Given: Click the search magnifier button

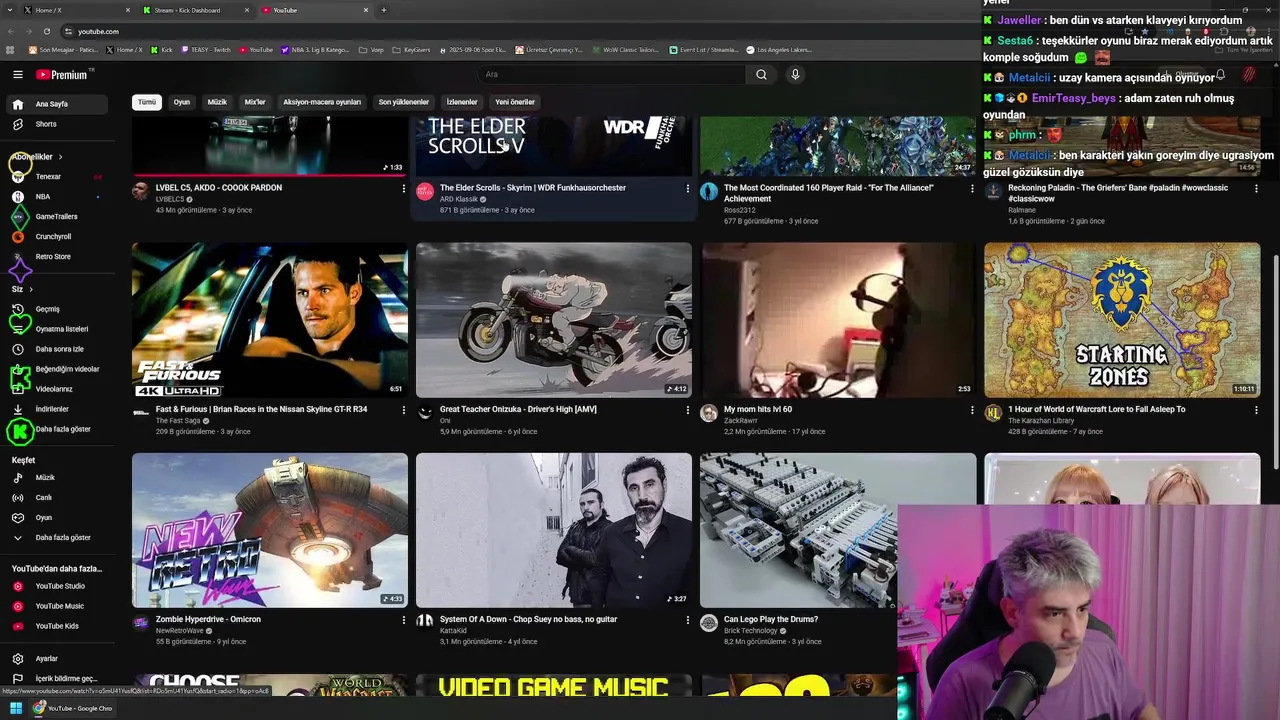Looking at the screenshot, I should pos(761,74).
